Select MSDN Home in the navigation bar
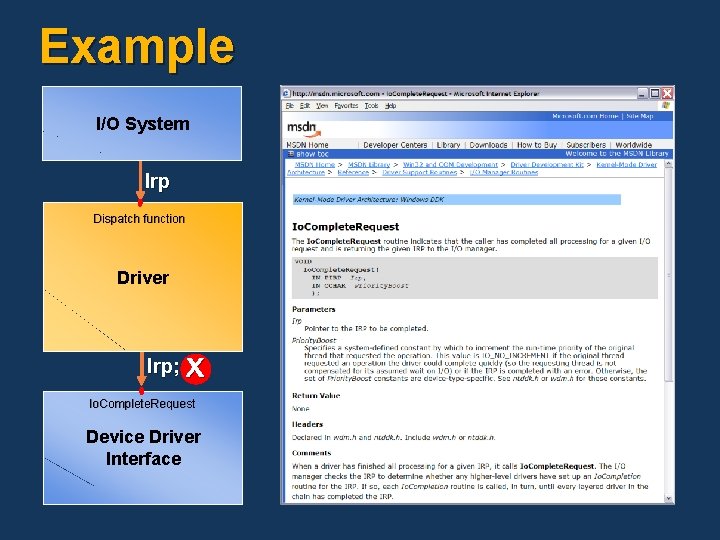Image resolution: width=720 pixels, height=540 pixels. [x=307, y=145]
